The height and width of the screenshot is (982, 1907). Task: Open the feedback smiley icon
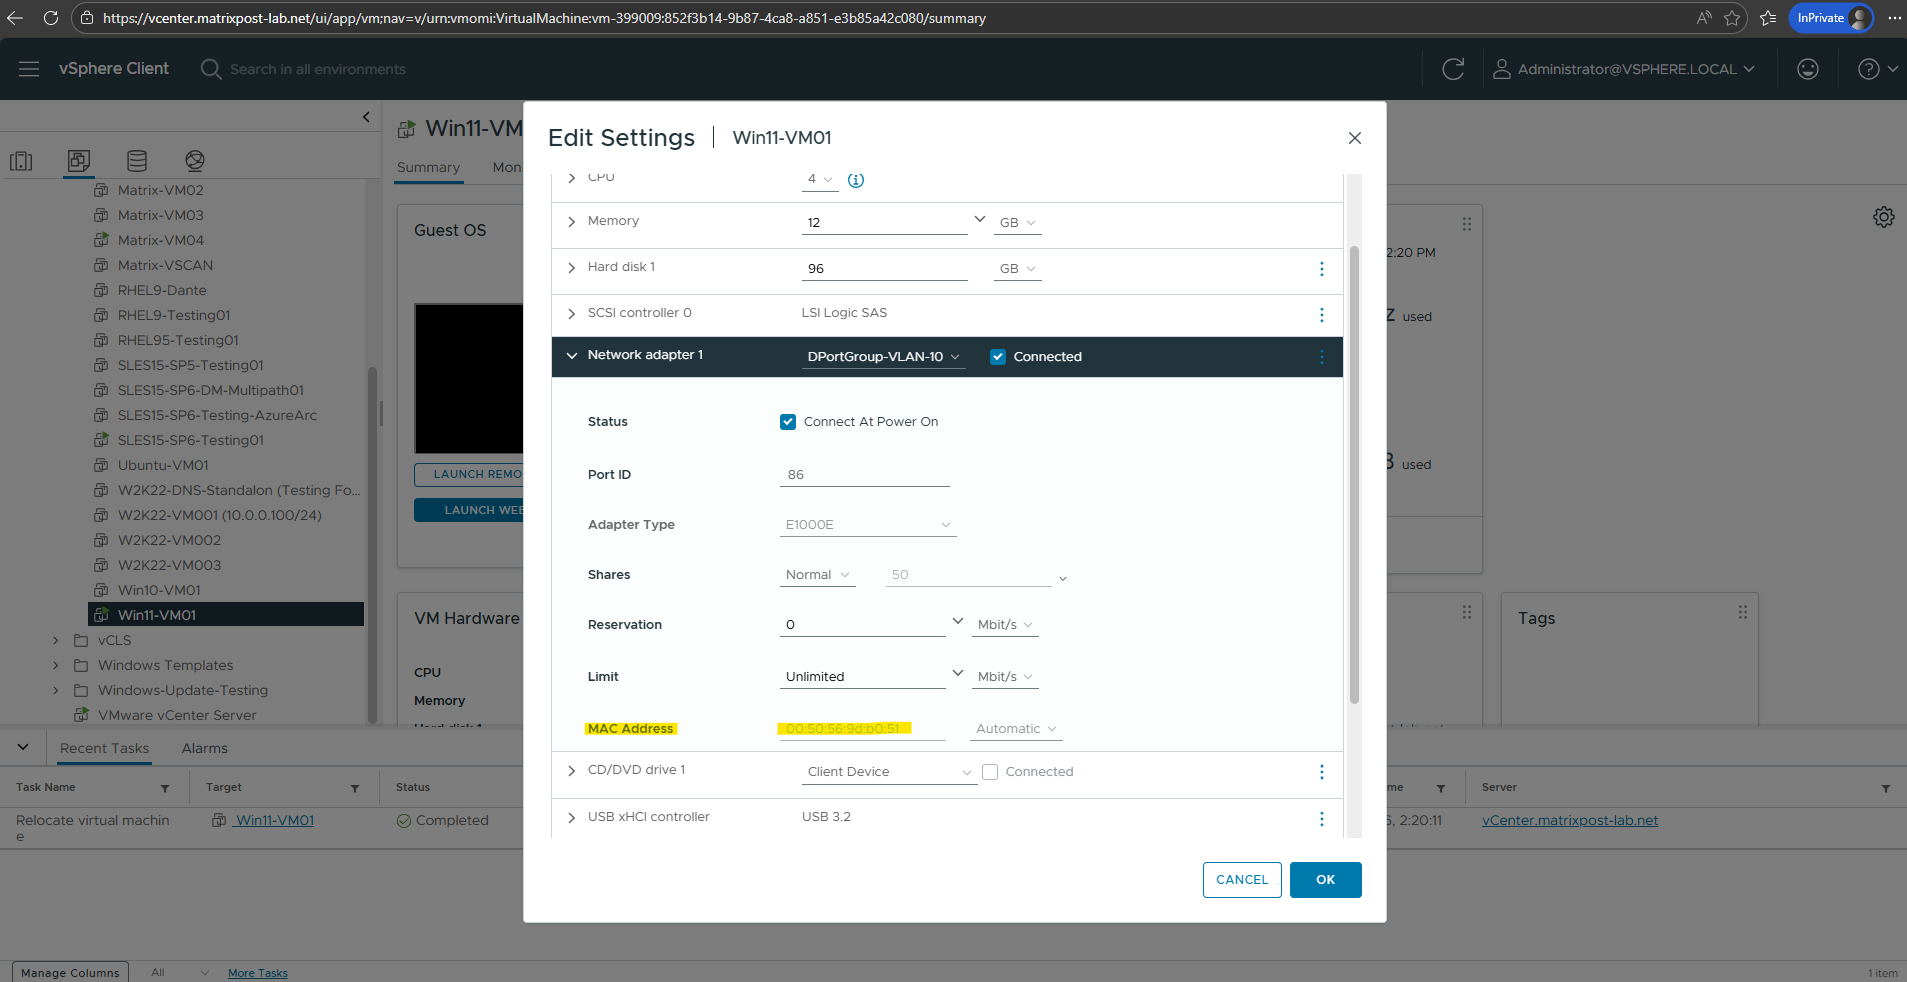point(1807,69)
